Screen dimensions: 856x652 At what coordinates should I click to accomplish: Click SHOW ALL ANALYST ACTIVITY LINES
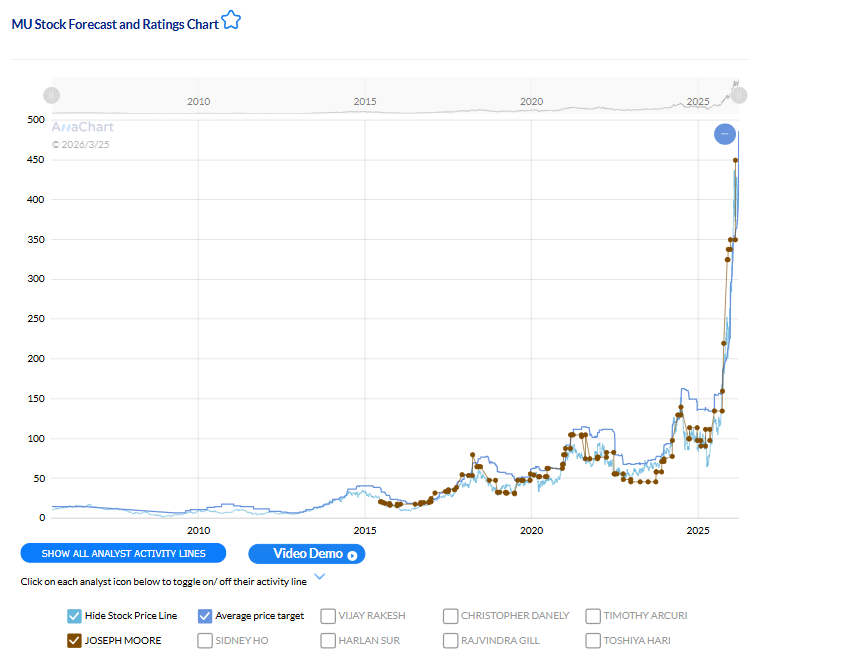click(x=123, y=553)
